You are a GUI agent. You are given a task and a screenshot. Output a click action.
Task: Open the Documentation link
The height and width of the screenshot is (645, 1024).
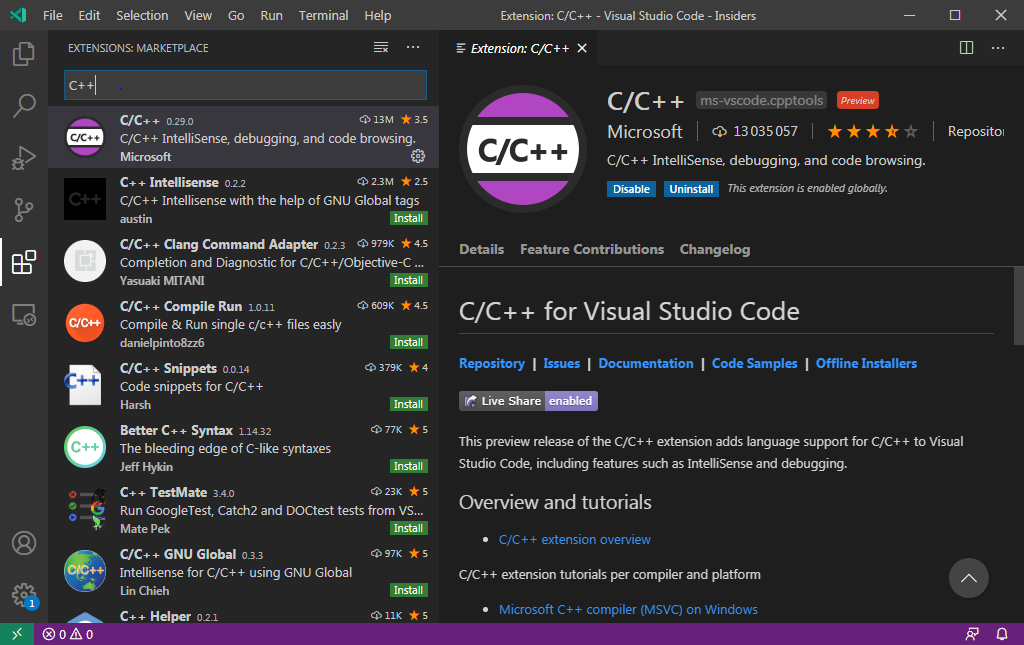pos(645,363)
